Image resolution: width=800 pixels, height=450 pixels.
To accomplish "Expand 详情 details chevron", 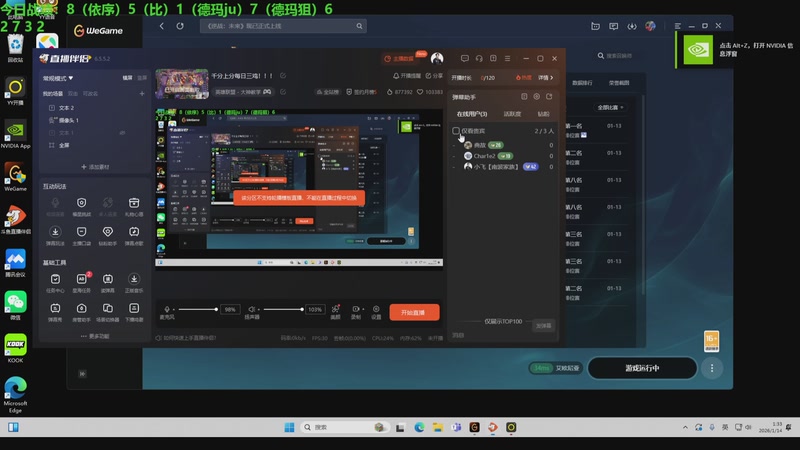I will 545,78.
